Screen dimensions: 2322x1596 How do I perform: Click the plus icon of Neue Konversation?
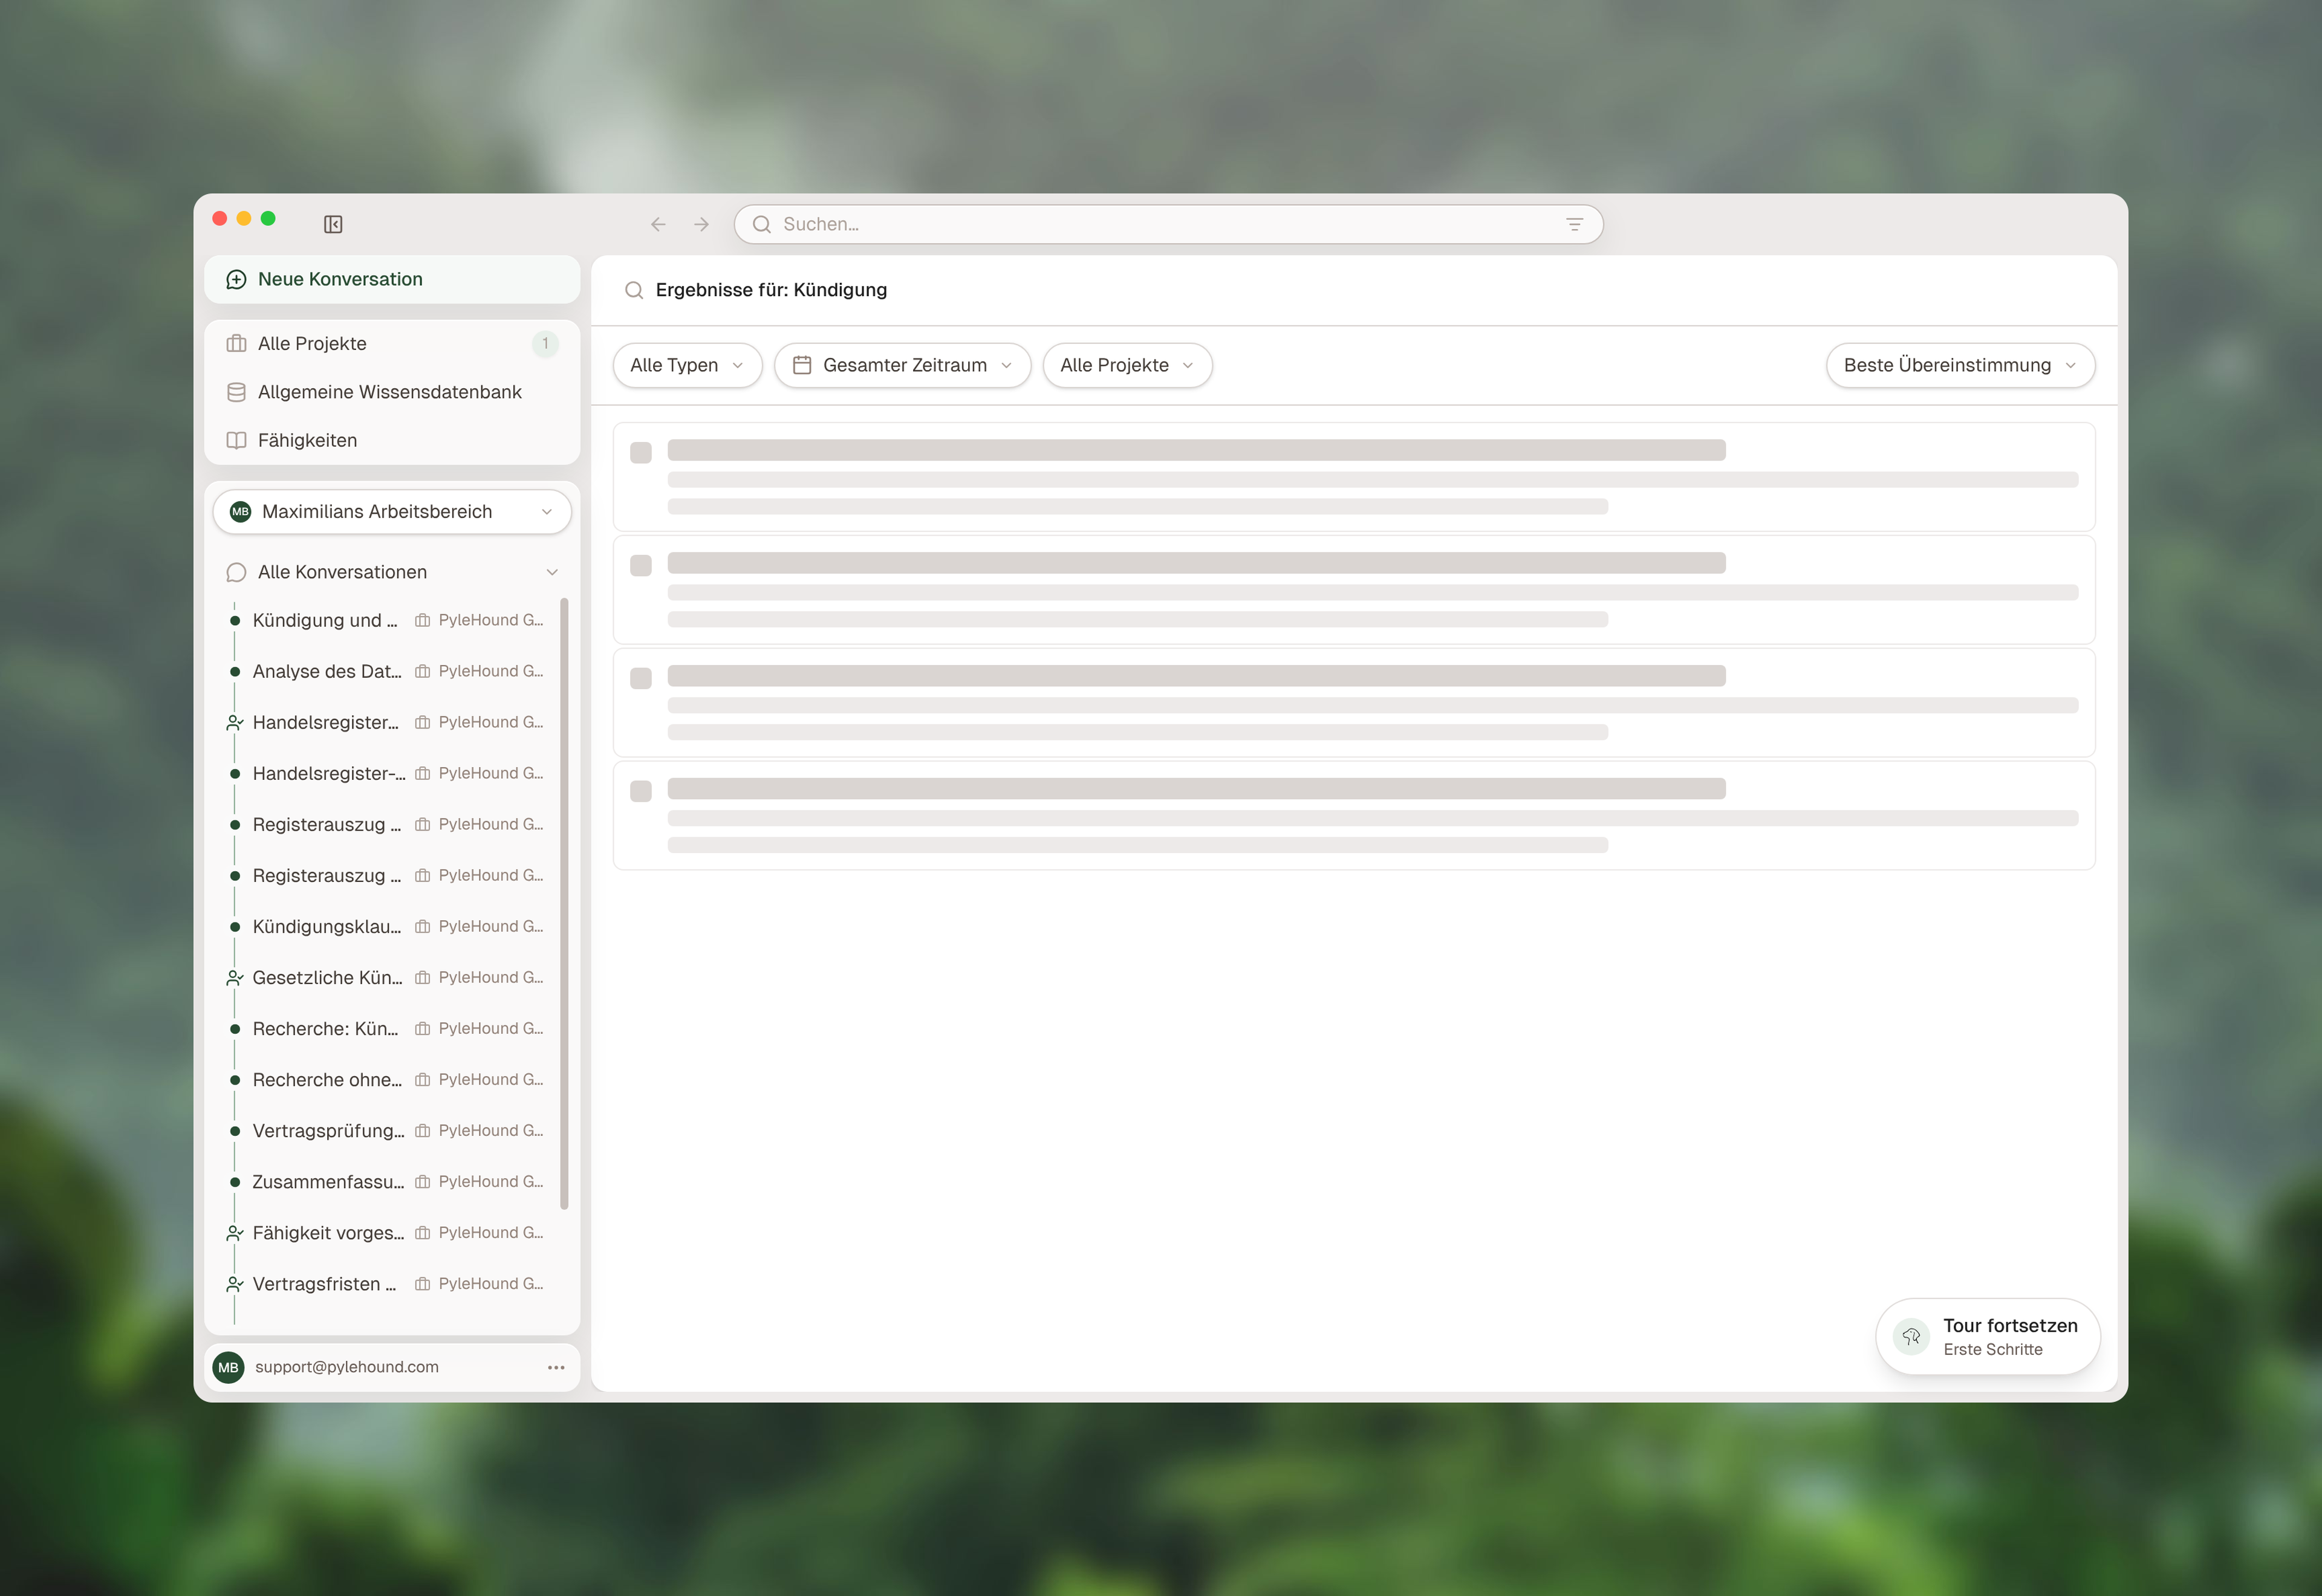coord(236,279)
